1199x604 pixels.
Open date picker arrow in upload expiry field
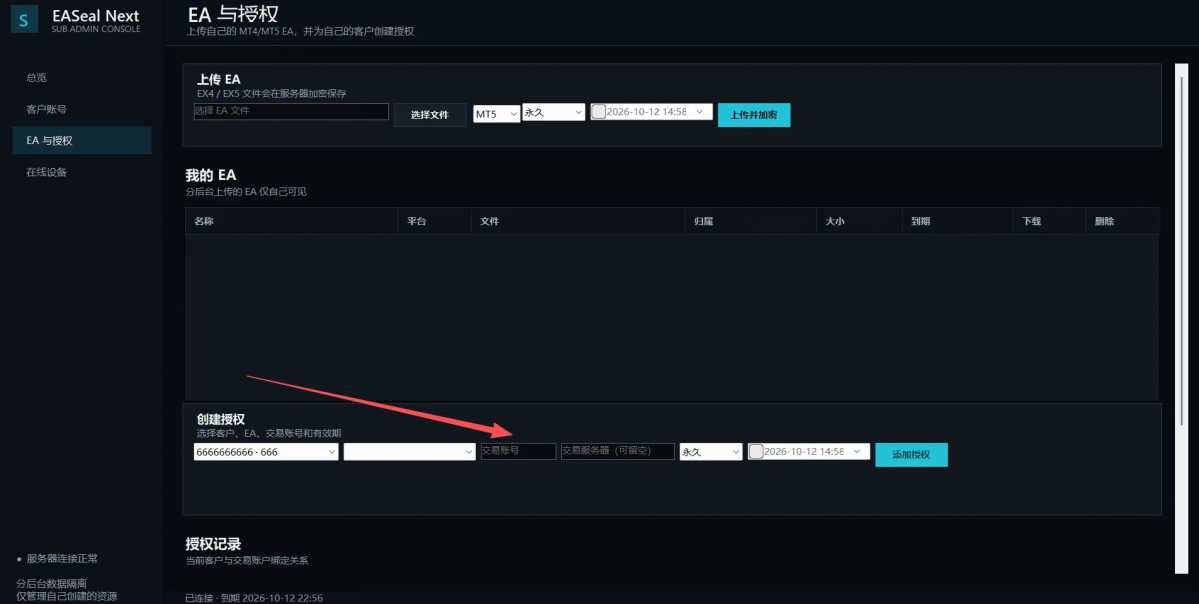coord(700,112)
